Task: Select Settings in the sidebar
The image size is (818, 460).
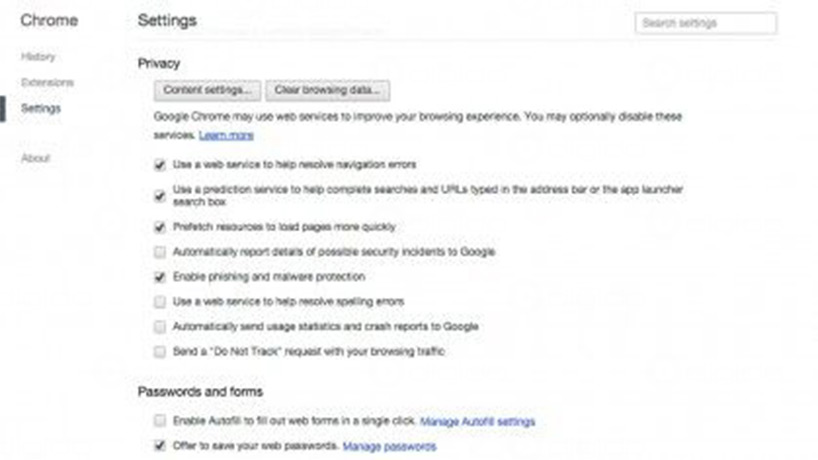Action: (x=41, y=108)
